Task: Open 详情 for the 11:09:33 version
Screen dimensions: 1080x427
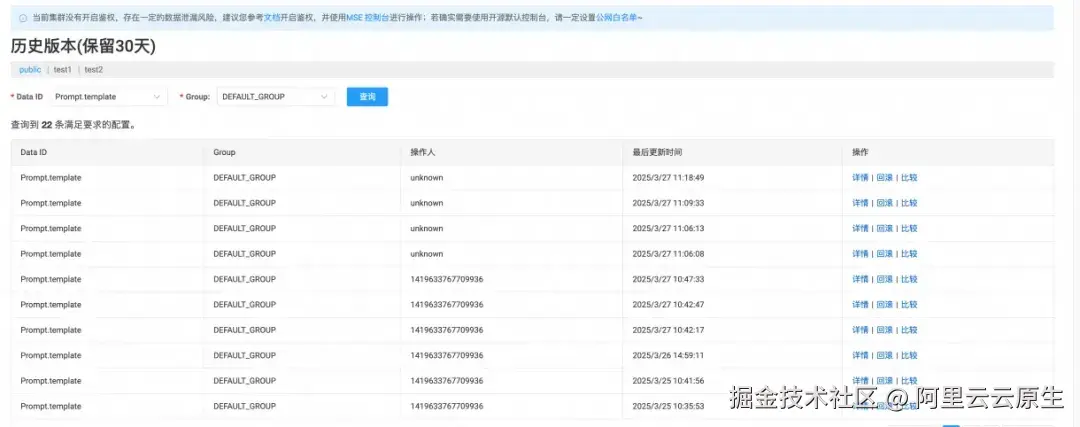Action: coord(860,203)
